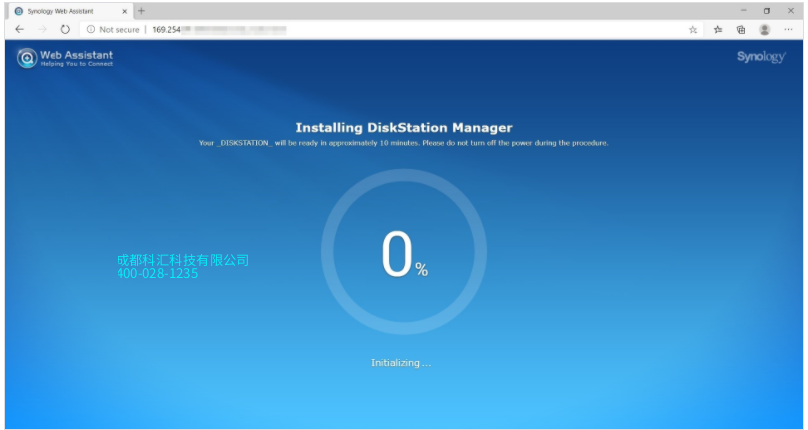Screen dimensions: 808x430
Task: Click the address bar showing 169.254
Action: point(392,29)
